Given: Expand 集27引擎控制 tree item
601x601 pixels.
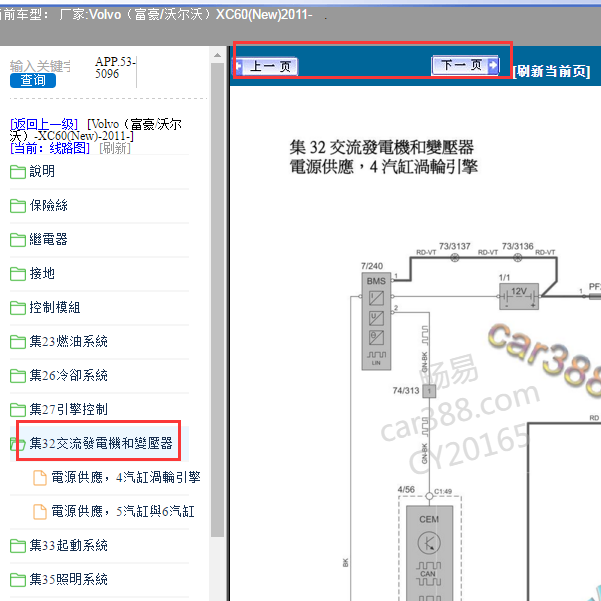Looking at the screenshot, I should pyautogui.click(x=69, y=409).
